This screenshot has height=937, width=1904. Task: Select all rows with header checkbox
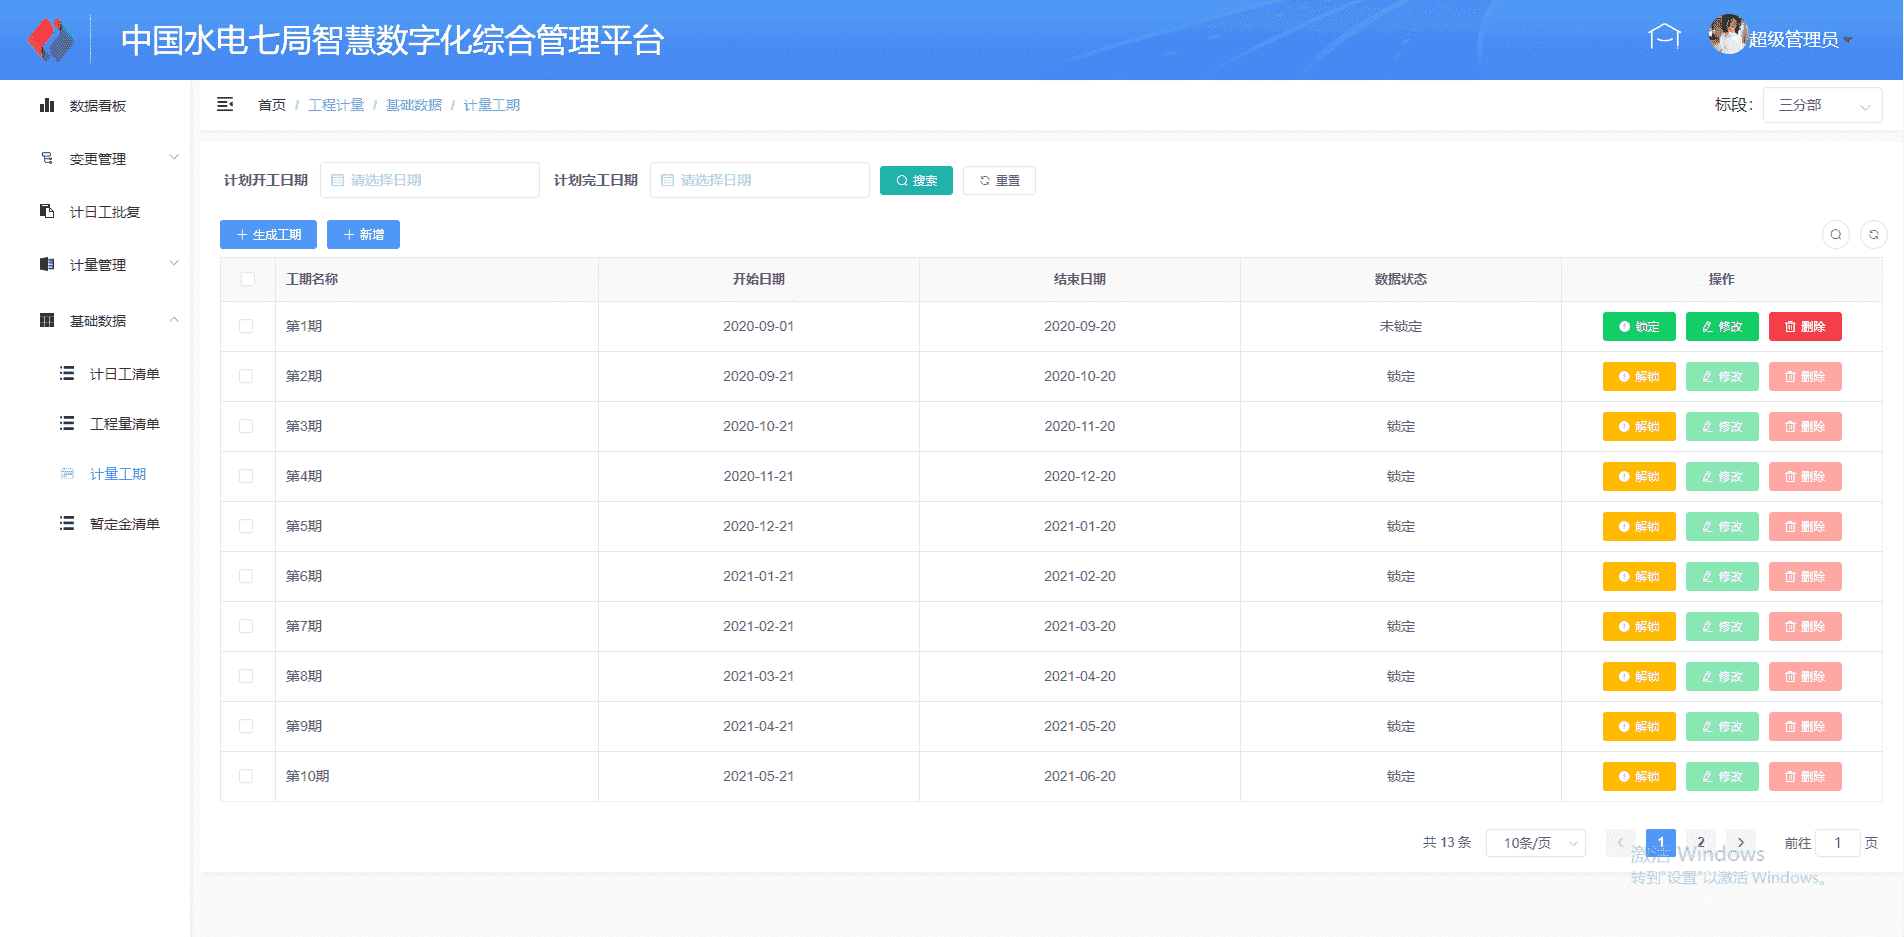pos(248,280)
